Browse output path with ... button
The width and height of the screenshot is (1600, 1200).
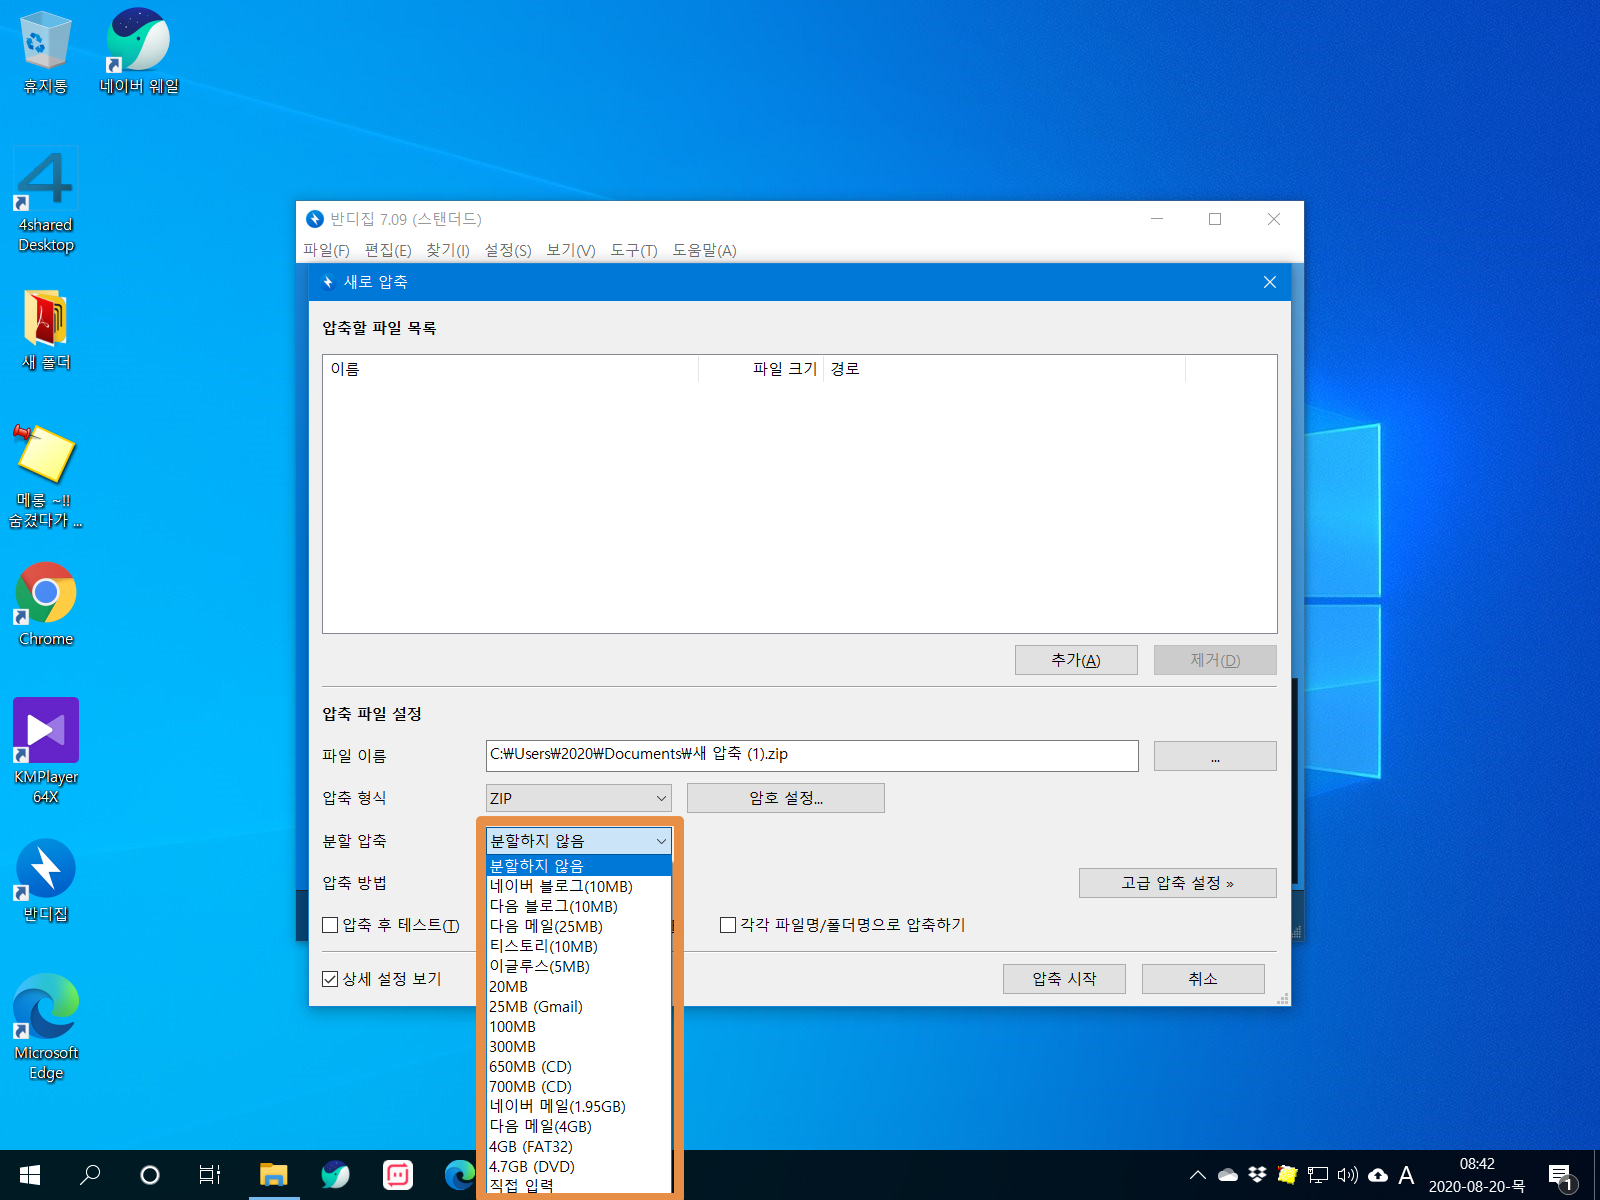1215,756
